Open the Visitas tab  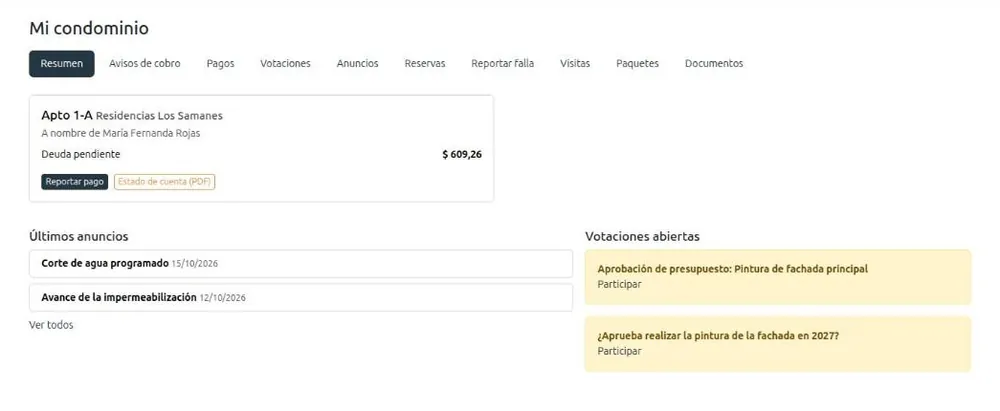coord(575,64)
